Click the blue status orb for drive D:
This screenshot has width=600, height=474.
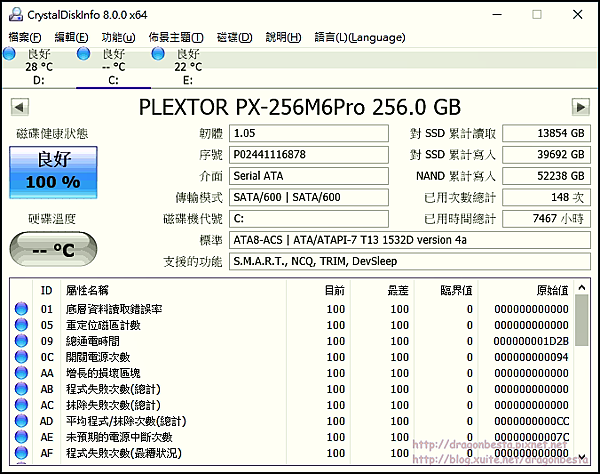(x=9, y=54)
